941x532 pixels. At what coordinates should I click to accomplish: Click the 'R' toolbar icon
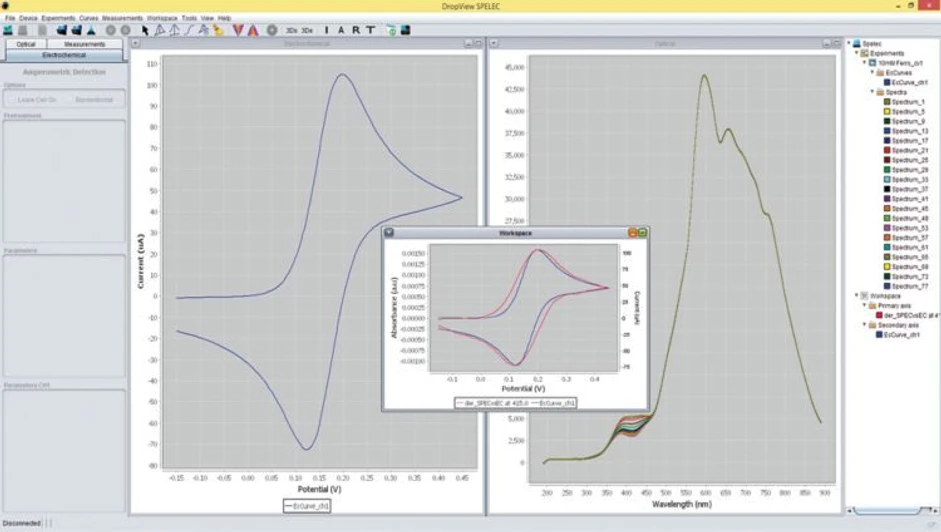point(356,30)
